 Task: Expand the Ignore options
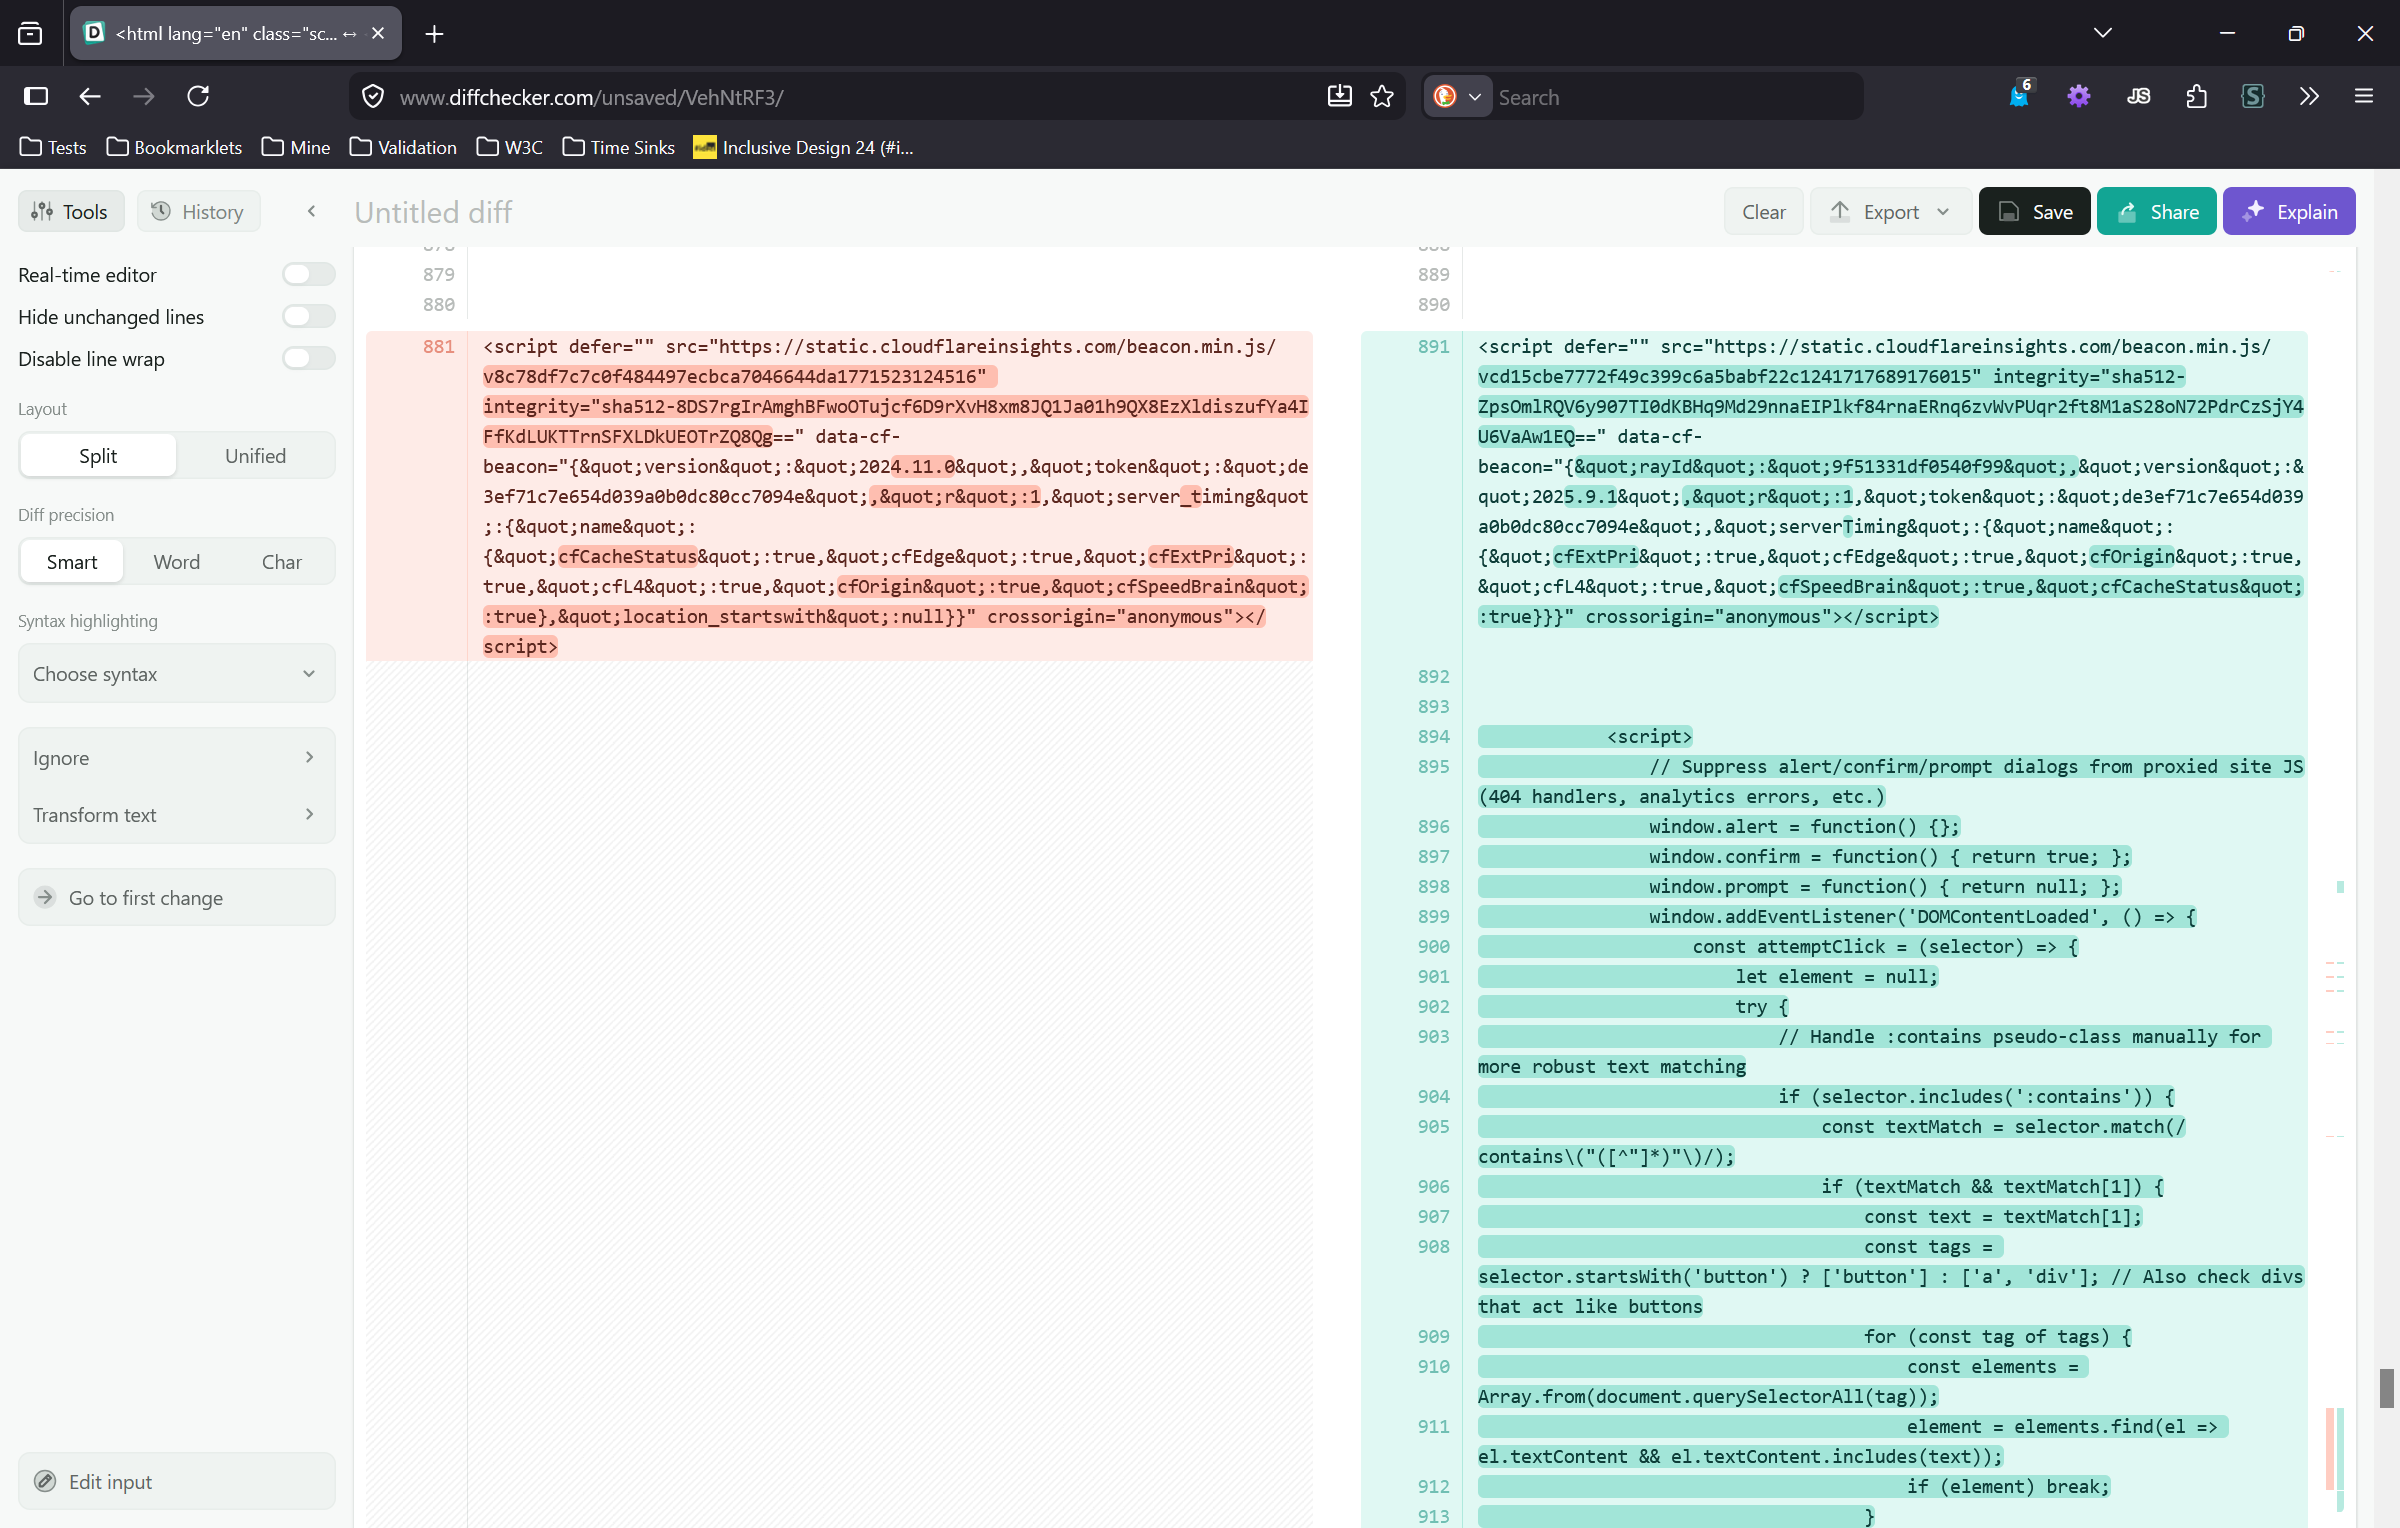pos(177,758)
